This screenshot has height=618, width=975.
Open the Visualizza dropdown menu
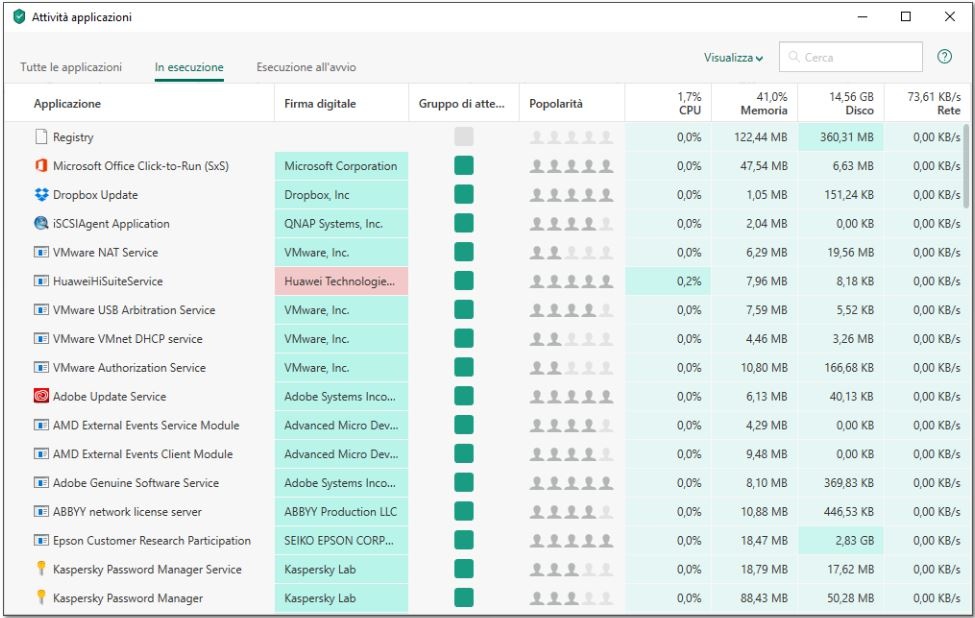click(733, 58)
